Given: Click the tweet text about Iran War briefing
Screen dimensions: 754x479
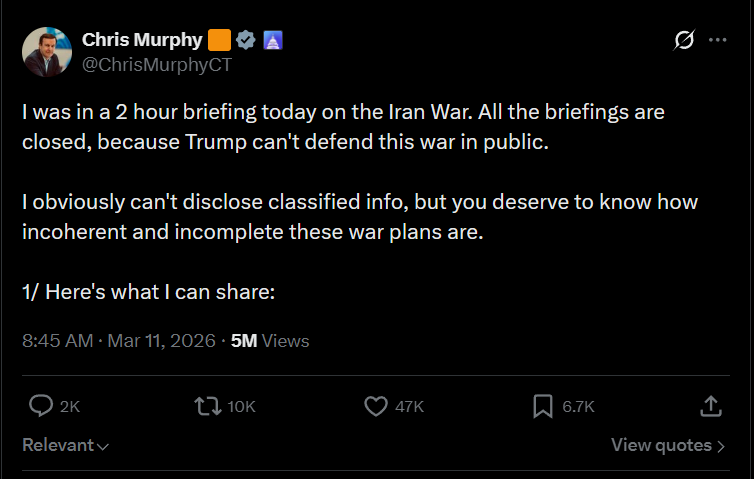Looking at the screenshot, I should coord(343,127).
